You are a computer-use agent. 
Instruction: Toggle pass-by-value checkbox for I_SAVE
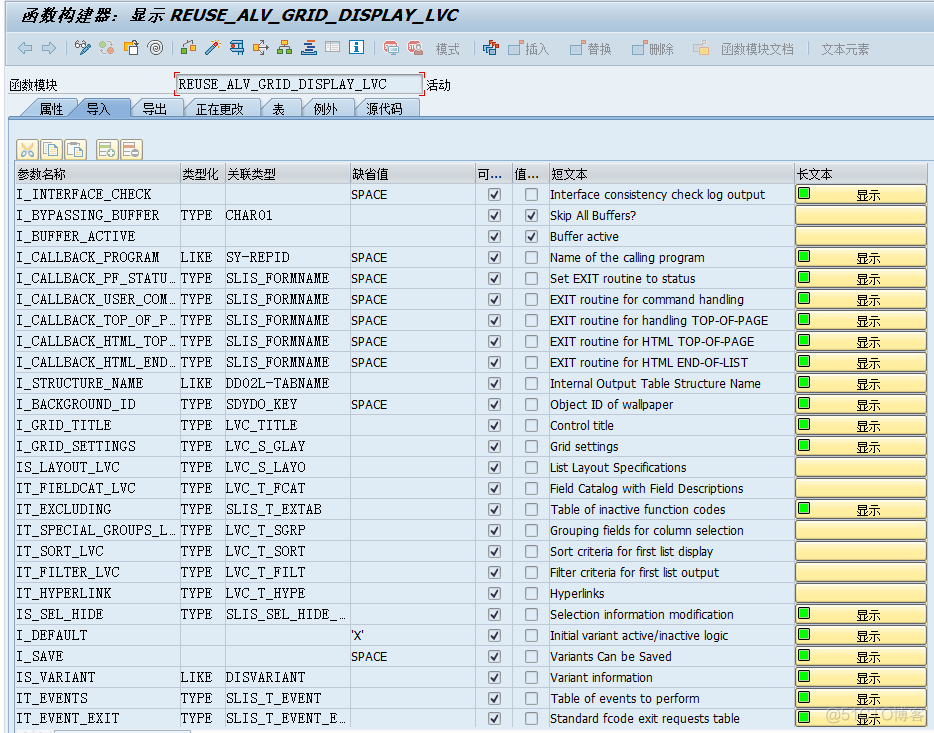click(531, 656)
